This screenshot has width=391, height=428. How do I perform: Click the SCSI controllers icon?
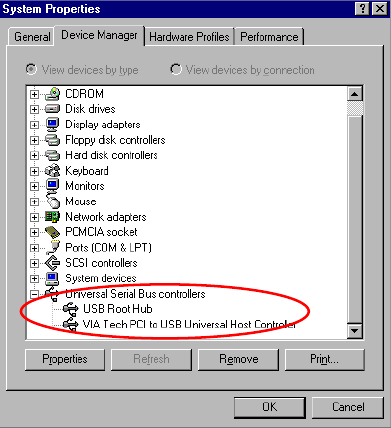tap(52, 263)
